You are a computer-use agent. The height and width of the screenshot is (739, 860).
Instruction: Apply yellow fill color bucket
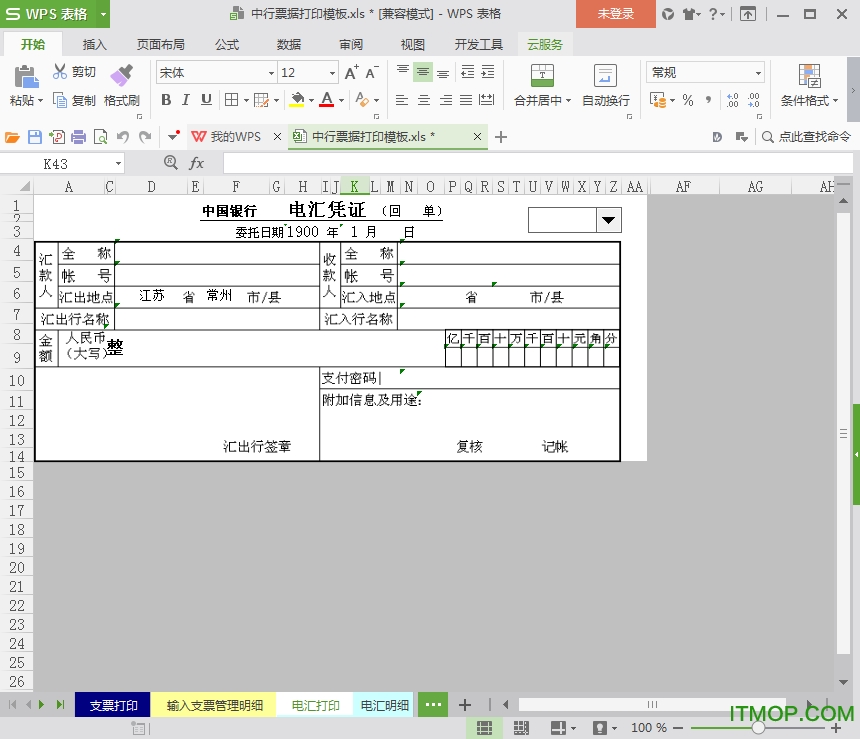pyautogui.click(x=297, y=100)
